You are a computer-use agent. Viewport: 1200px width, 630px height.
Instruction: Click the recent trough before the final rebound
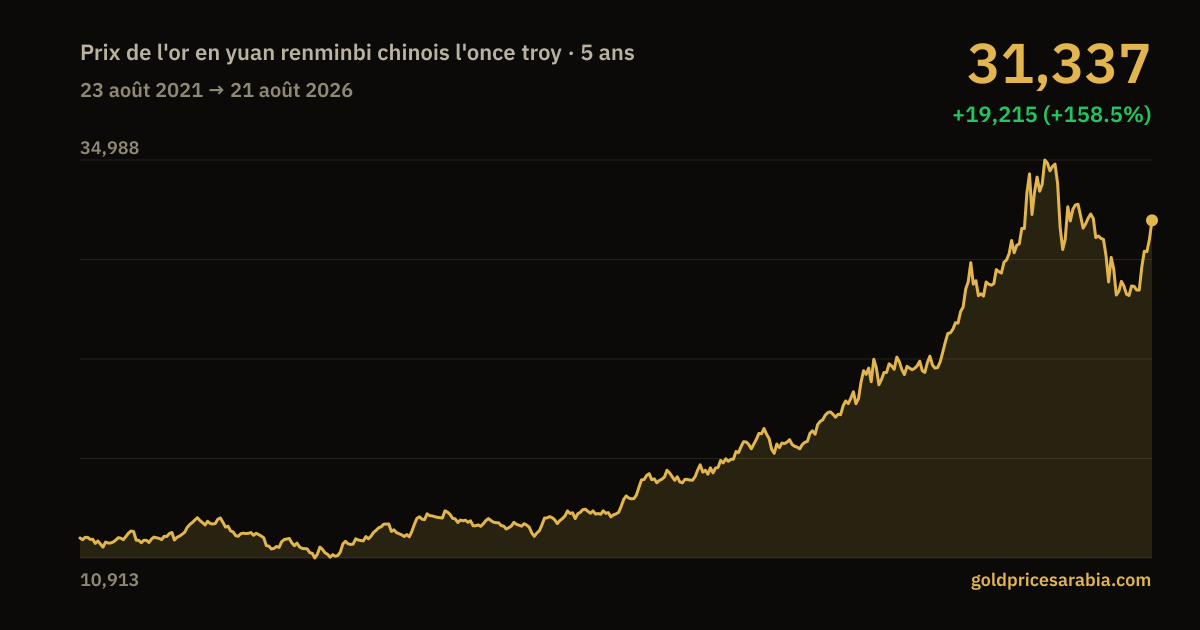click(1117, 294)
